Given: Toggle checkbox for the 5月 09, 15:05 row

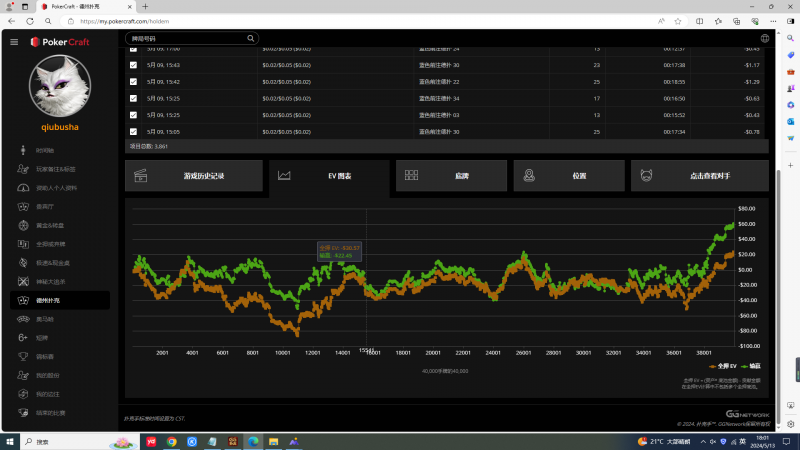Looking at the screenshot, I should tap(134, 131).
